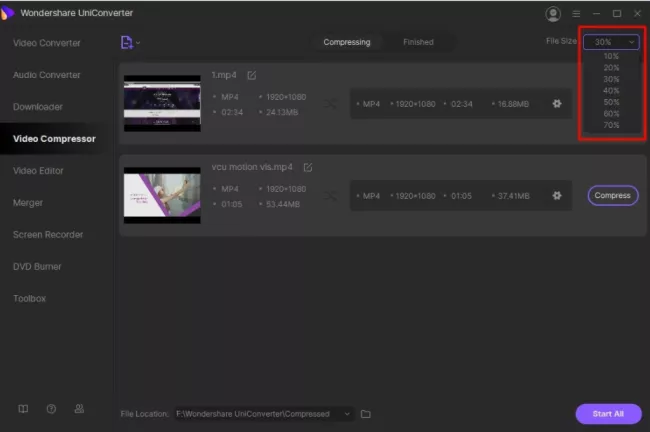The width and height of the screenshot is (650, 432).
Task: Click Compress button for vcu motion vis.mp4
Action: coord(613,195)
